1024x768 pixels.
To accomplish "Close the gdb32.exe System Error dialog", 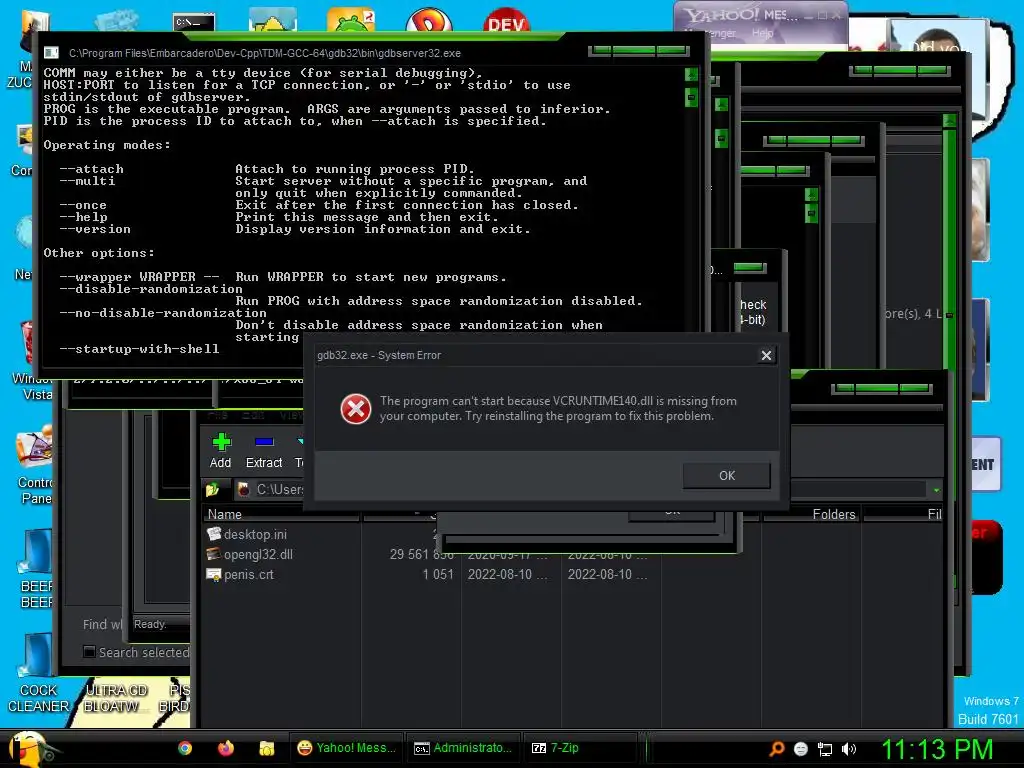I will pyautogui.click(x=766, y=355).
